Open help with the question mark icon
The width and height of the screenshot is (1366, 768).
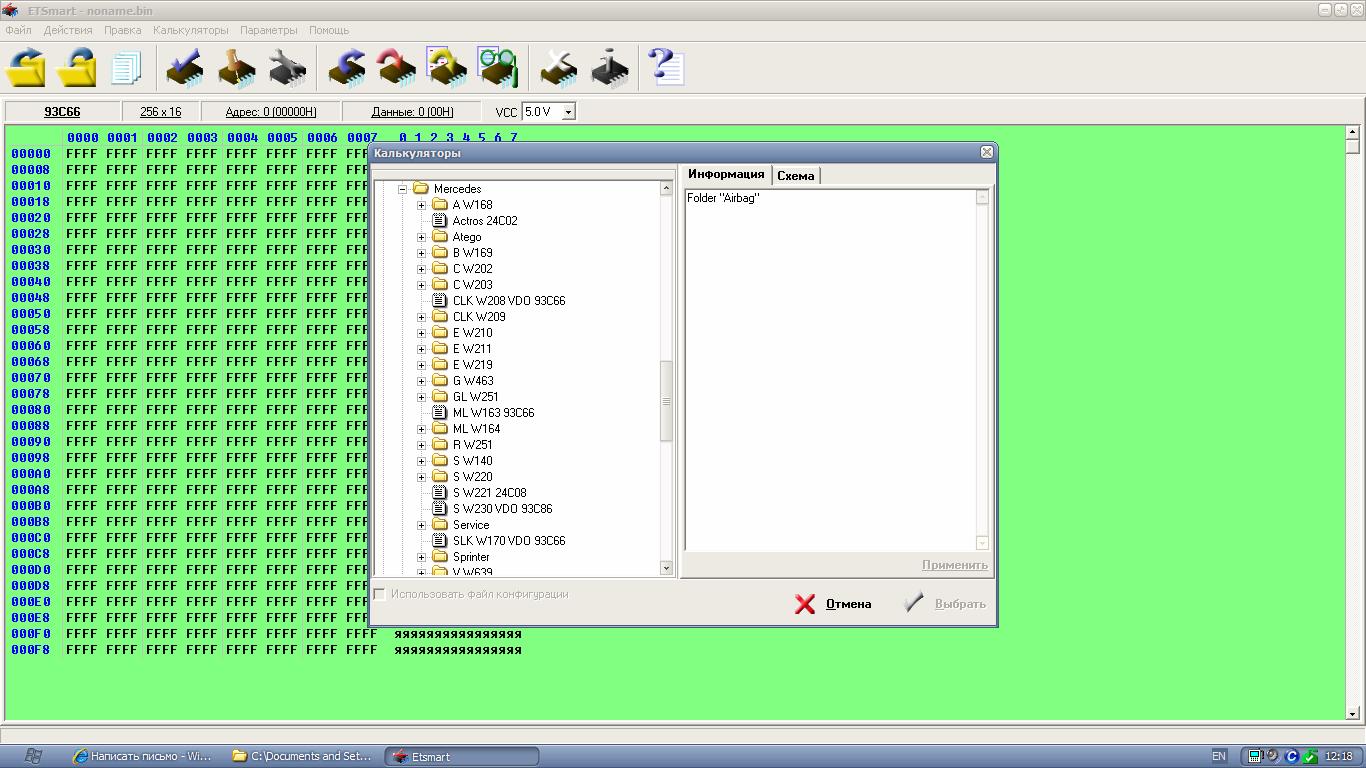click(x=666, y=67)
